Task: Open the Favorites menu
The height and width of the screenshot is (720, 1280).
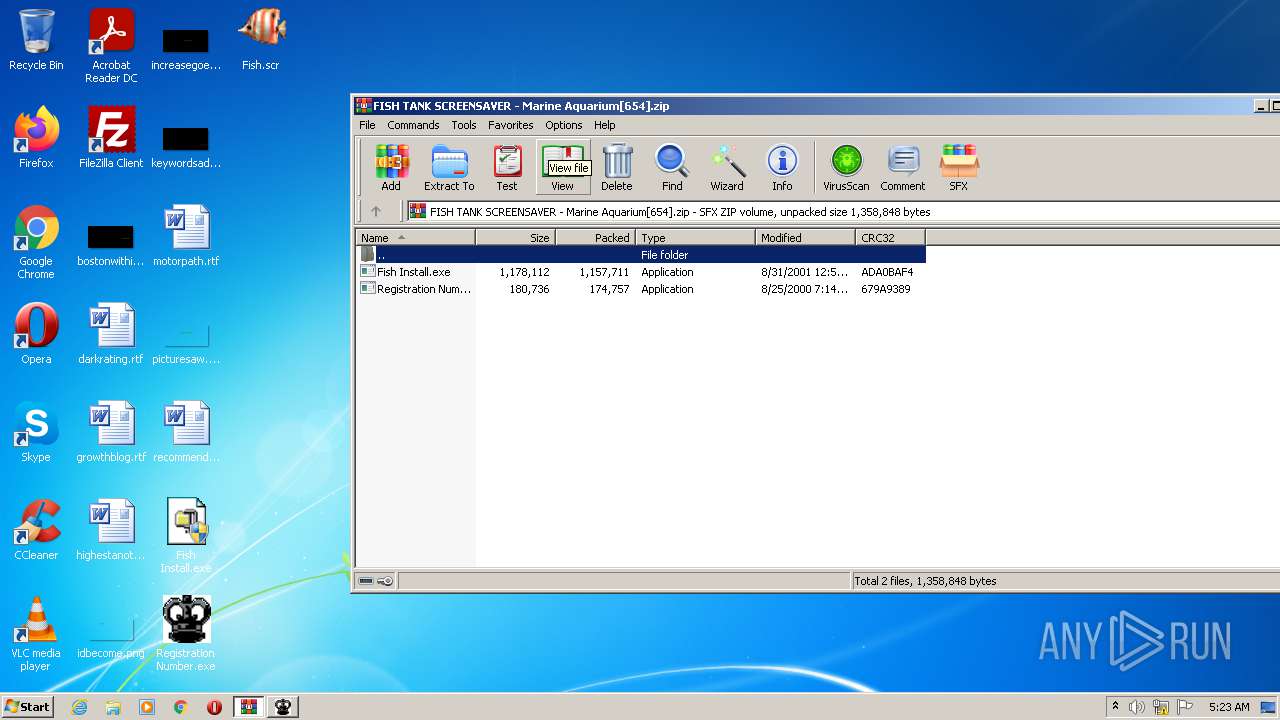Action: 510,125
